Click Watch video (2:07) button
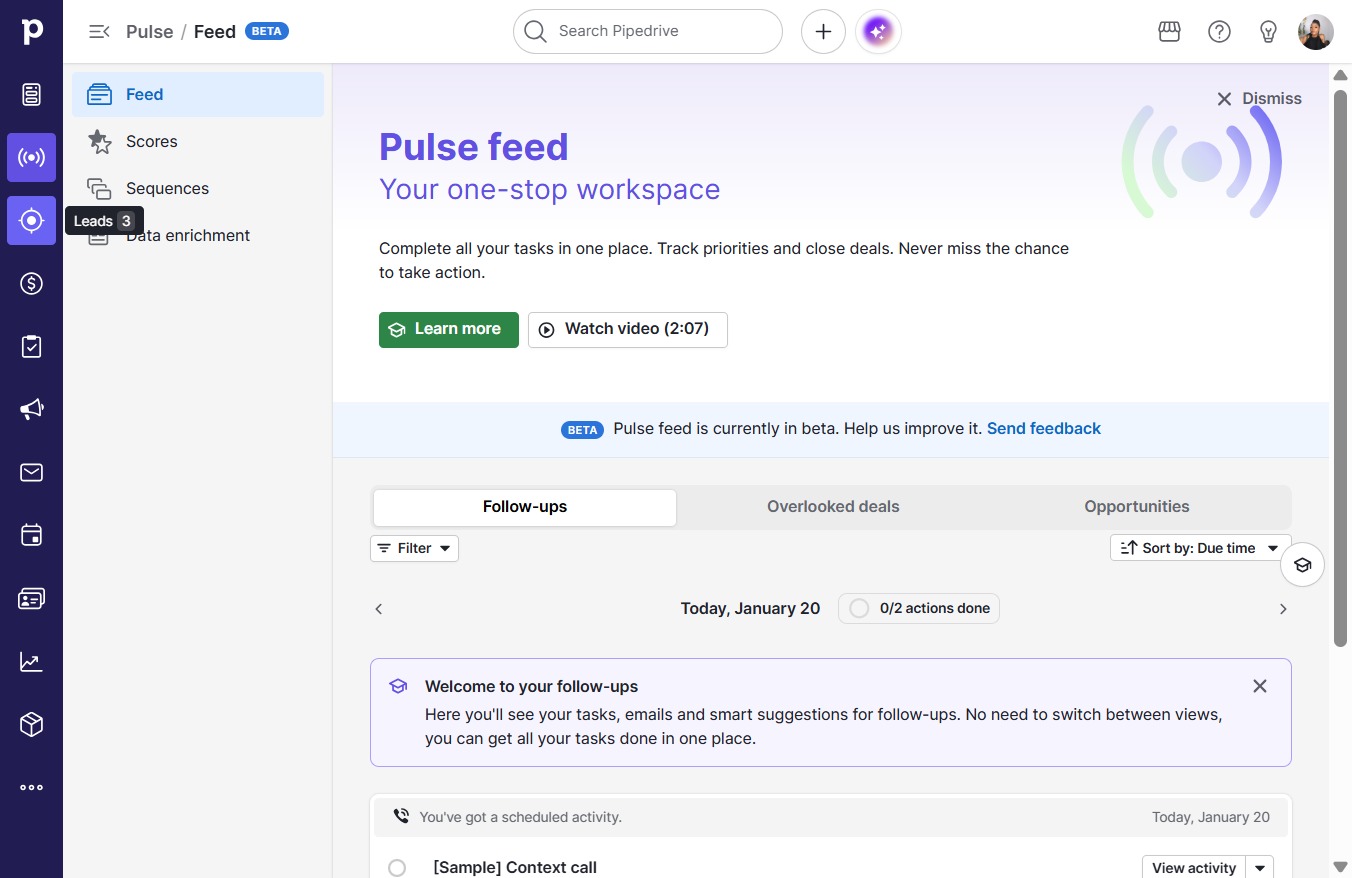Viewport: 1352px width, 878px height. pyautogui.click(x=628, y=330)
